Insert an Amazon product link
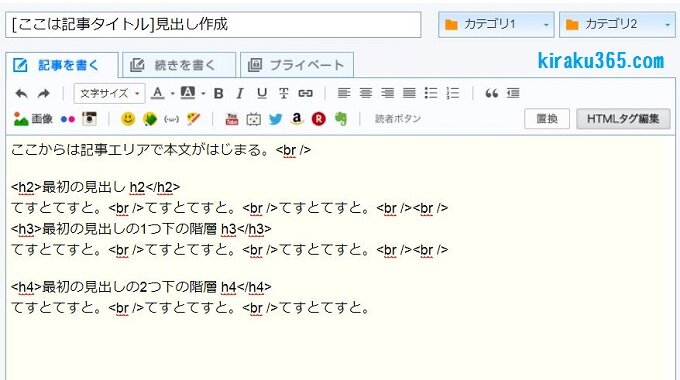Screen dimensions: 680x380 tap(297, 119)
